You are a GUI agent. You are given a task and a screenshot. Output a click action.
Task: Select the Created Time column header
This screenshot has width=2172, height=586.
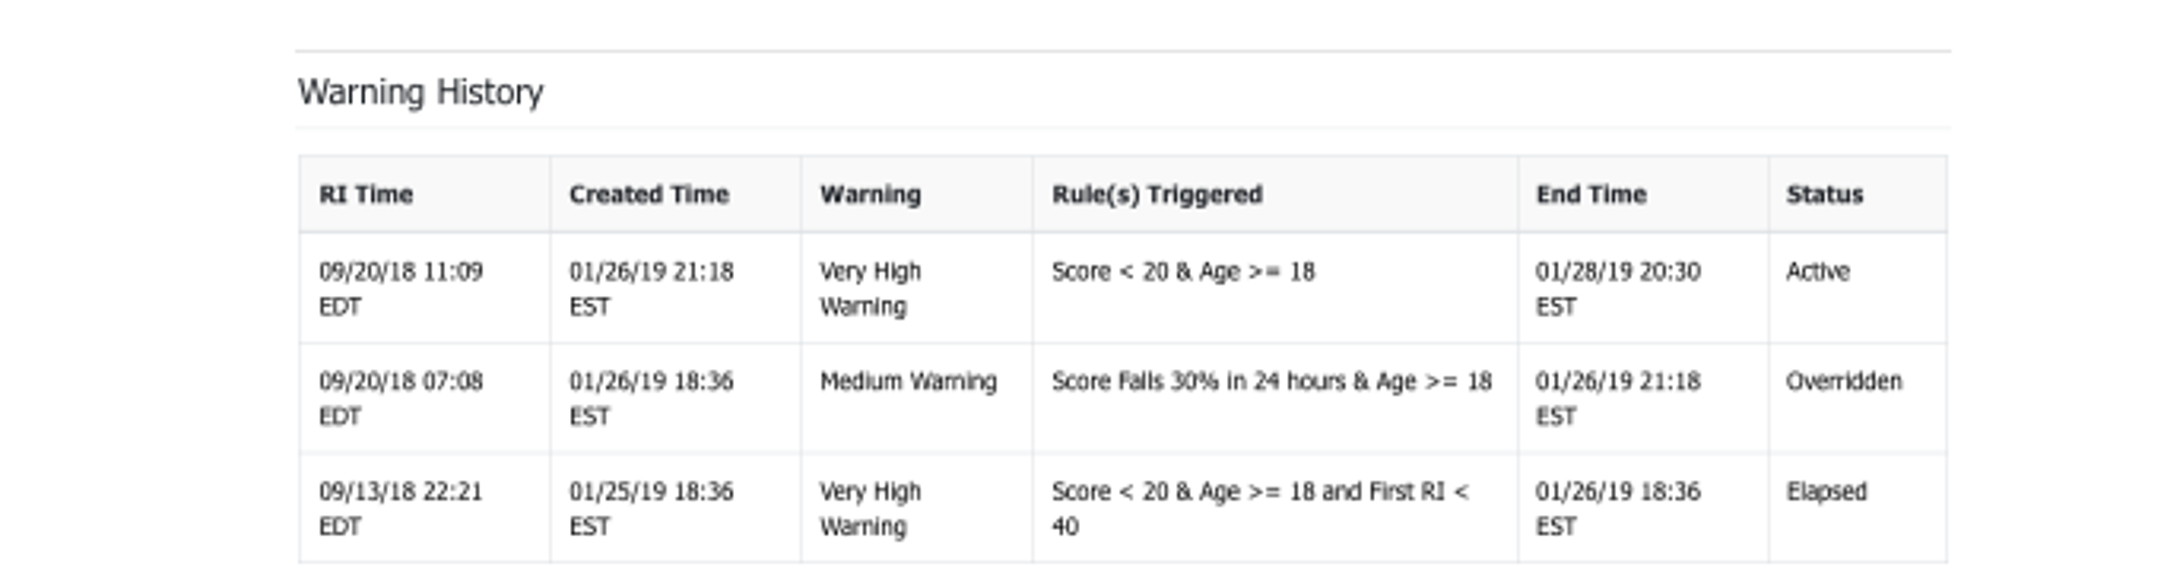click(x=649, y=194)
